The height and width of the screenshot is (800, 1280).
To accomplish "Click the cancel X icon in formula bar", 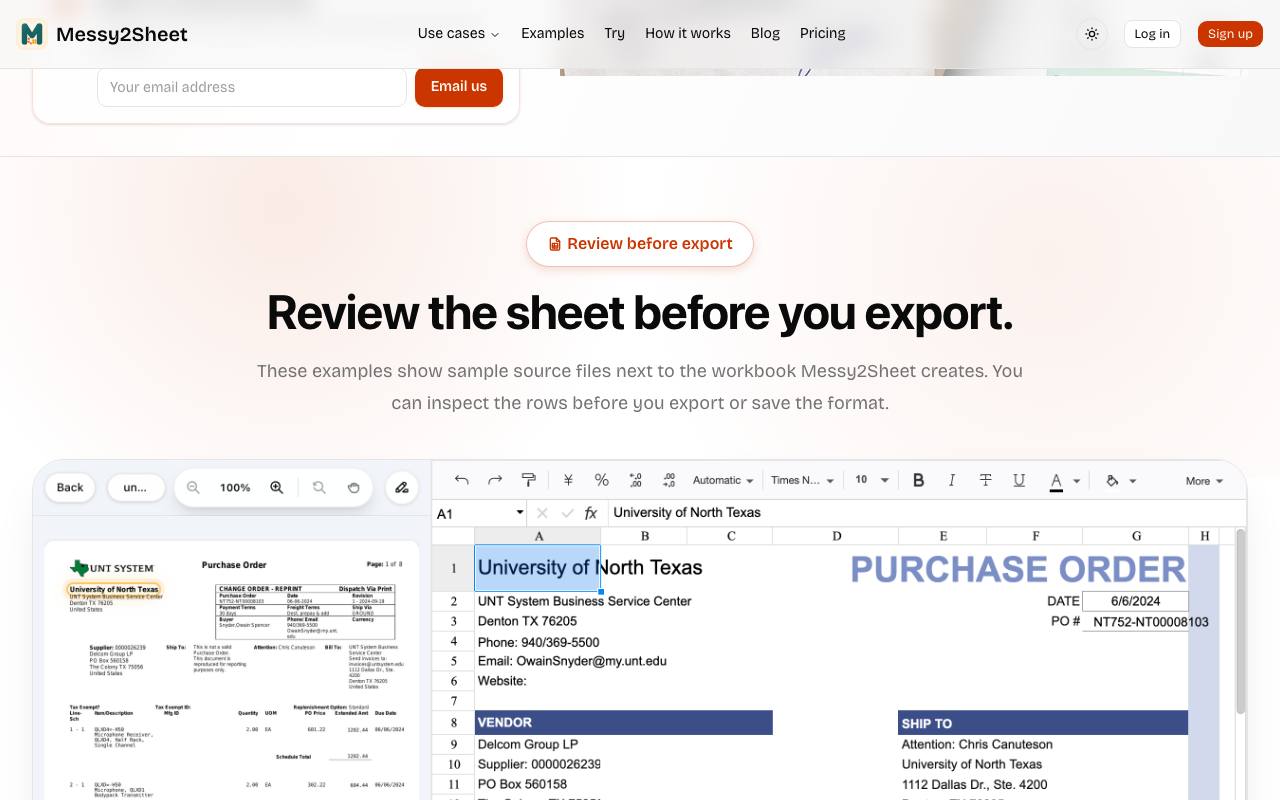I will (x=542, y=513).
